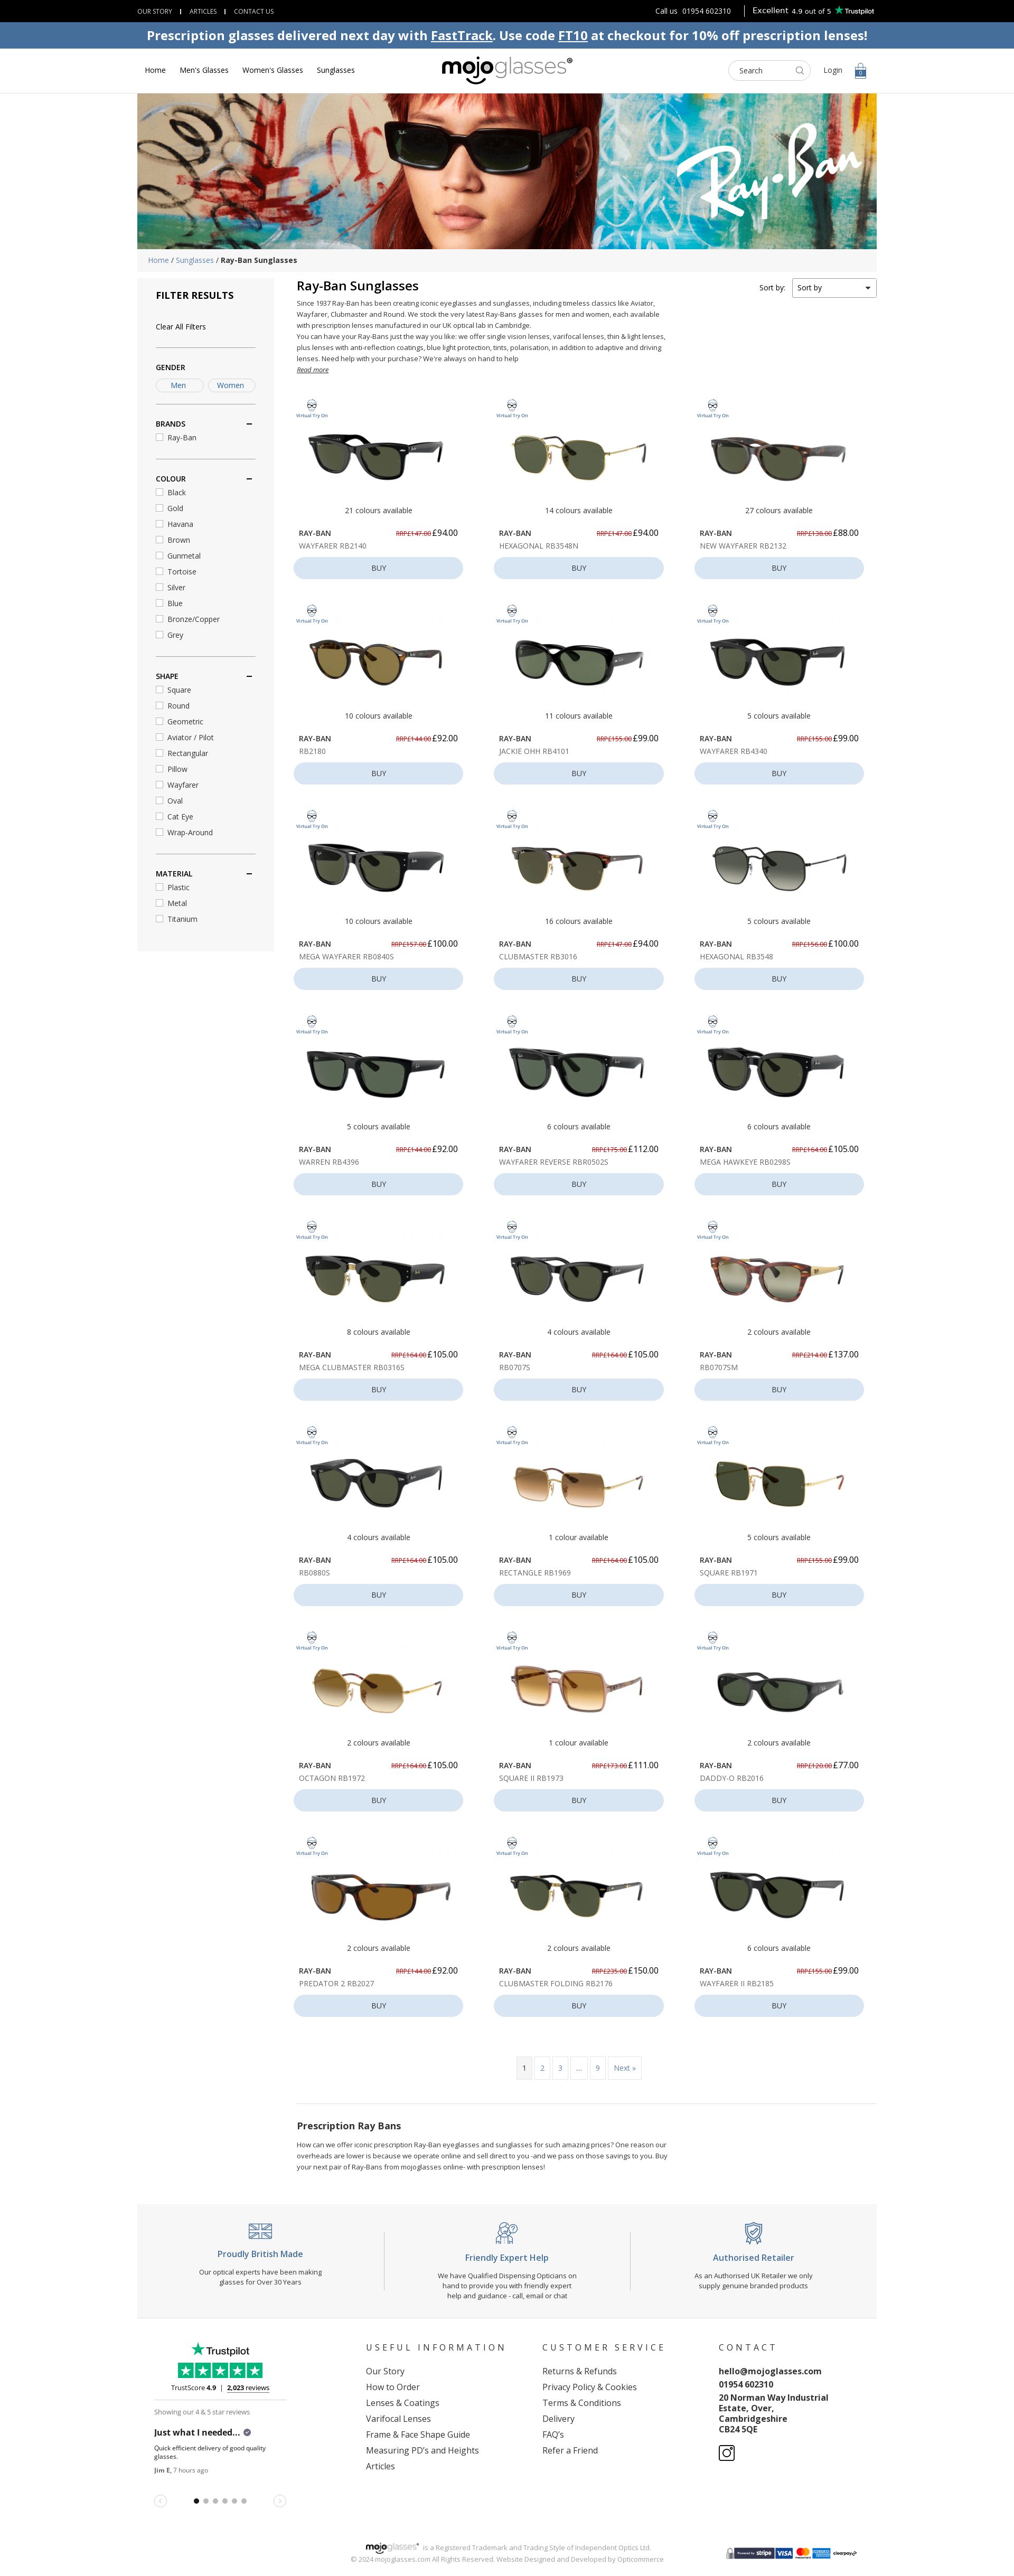Screen dimensions: 1014x2576
Task: Go to Next page of results
Action: (x=624, y=2068)
